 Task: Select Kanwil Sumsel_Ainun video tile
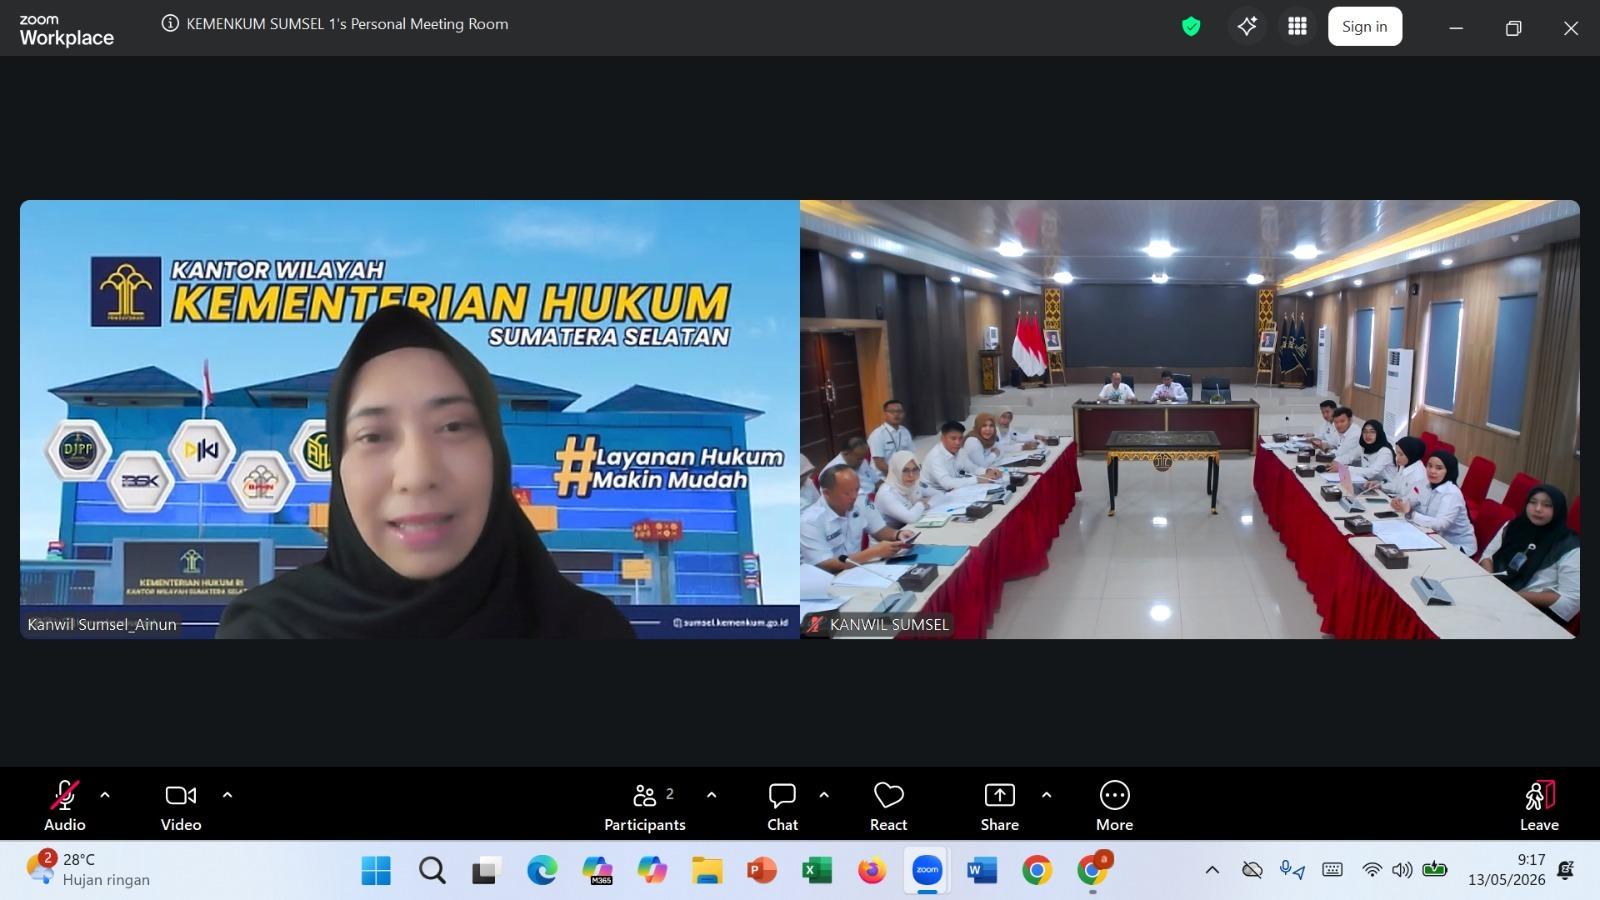(410, 419)
